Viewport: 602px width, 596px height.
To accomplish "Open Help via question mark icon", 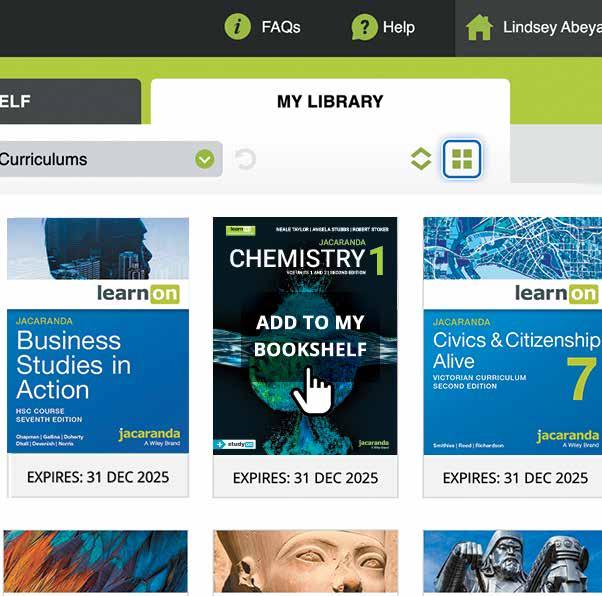I will pos(364,27).
